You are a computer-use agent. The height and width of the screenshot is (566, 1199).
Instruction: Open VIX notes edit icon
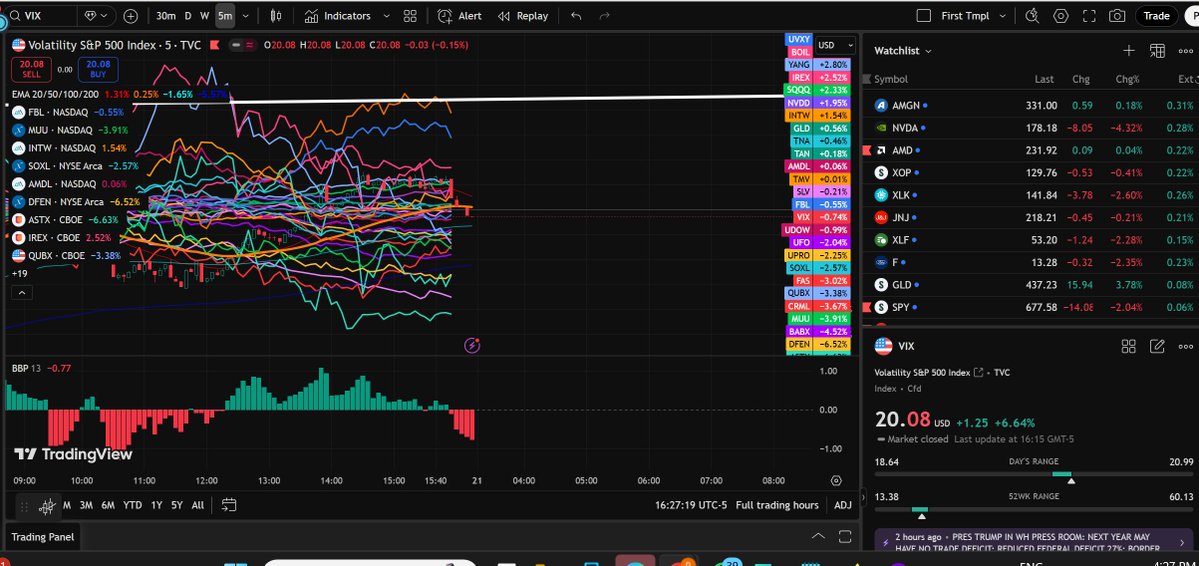pos(1157,346)
